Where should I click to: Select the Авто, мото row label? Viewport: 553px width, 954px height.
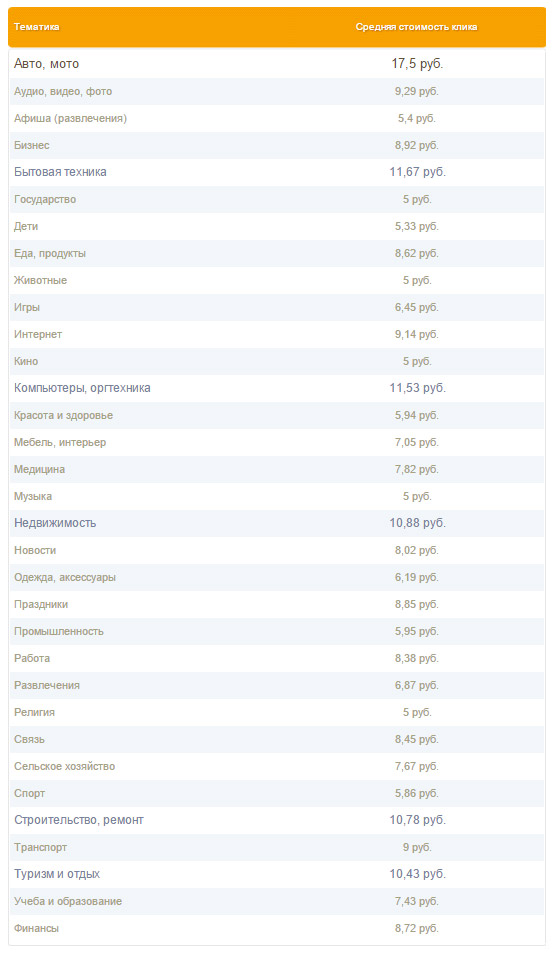(46, 64)
